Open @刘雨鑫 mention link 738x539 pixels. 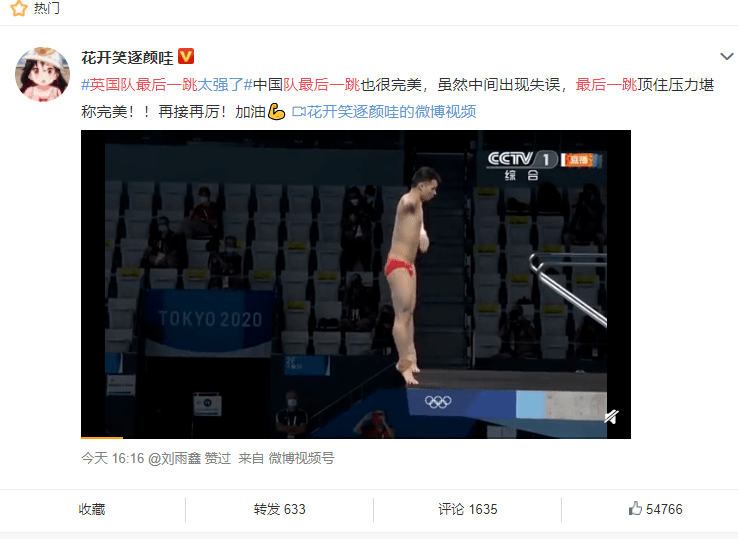pos(175,458)
